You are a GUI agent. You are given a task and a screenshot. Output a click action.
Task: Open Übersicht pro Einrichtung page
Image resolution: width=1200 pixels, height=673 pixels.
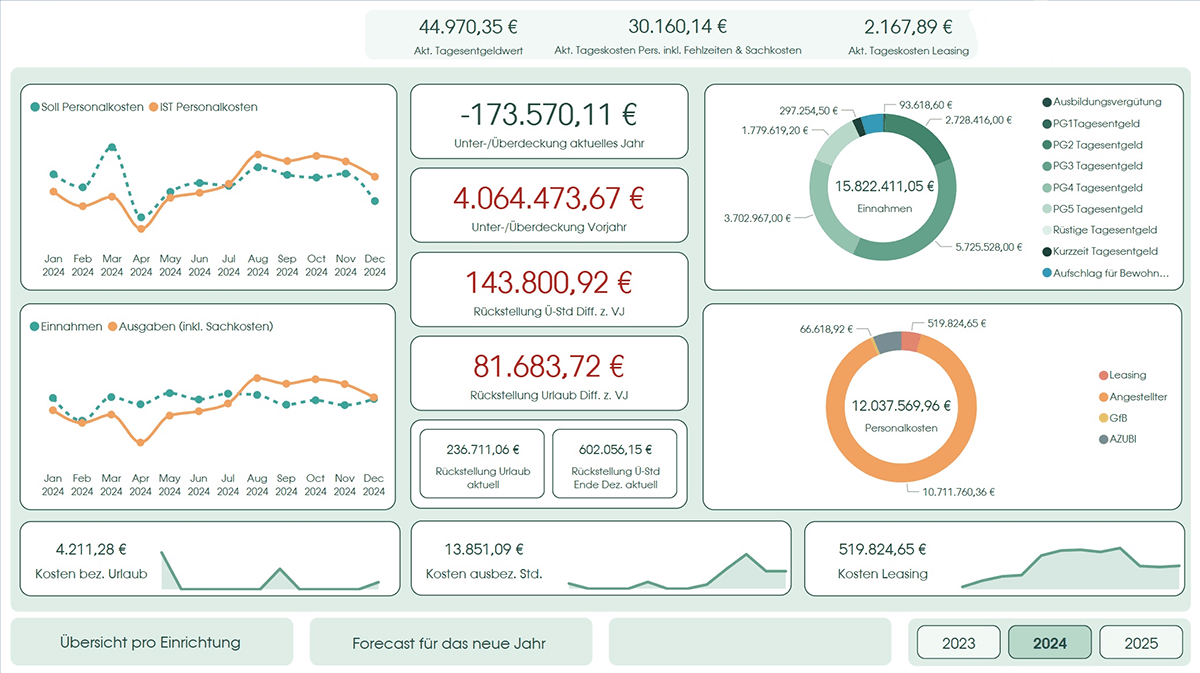[x=151, y=642]
